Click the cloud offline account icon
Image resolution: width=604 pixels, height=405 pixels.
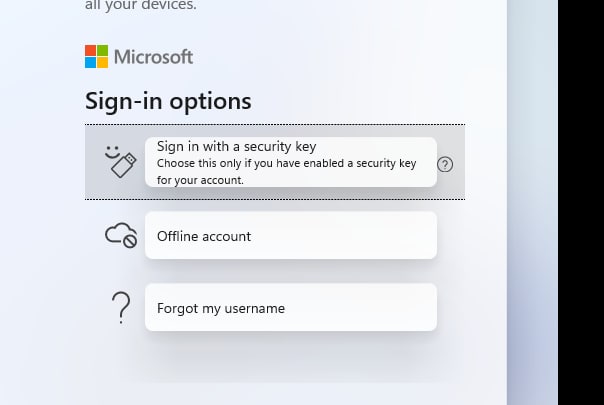tap(121, 235)
